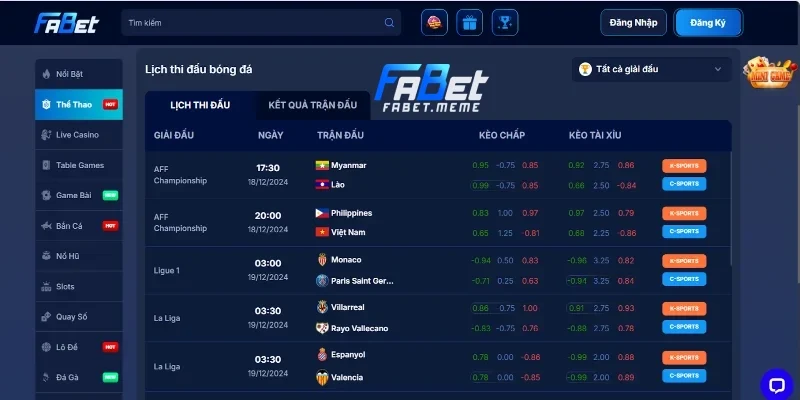Image resolution: width=800 pixels, height=400 pixels.
Task: Click C-SPORTS button for Rayo Vallecano row
Action: coord(684,327)
